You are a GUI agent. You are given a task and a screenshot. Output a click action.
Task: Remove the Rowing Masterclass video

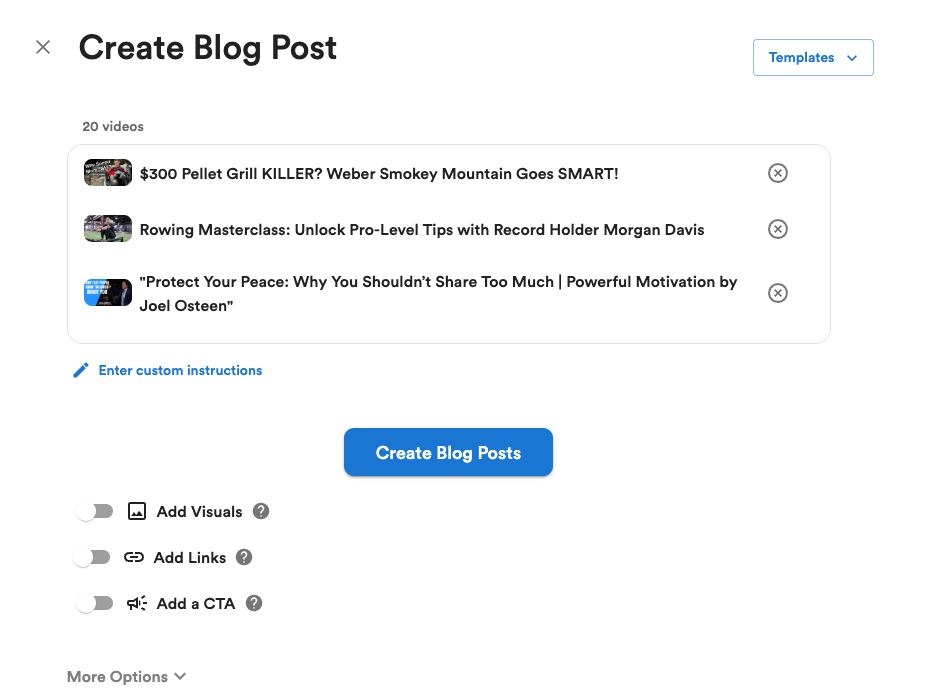pos(777,229)
